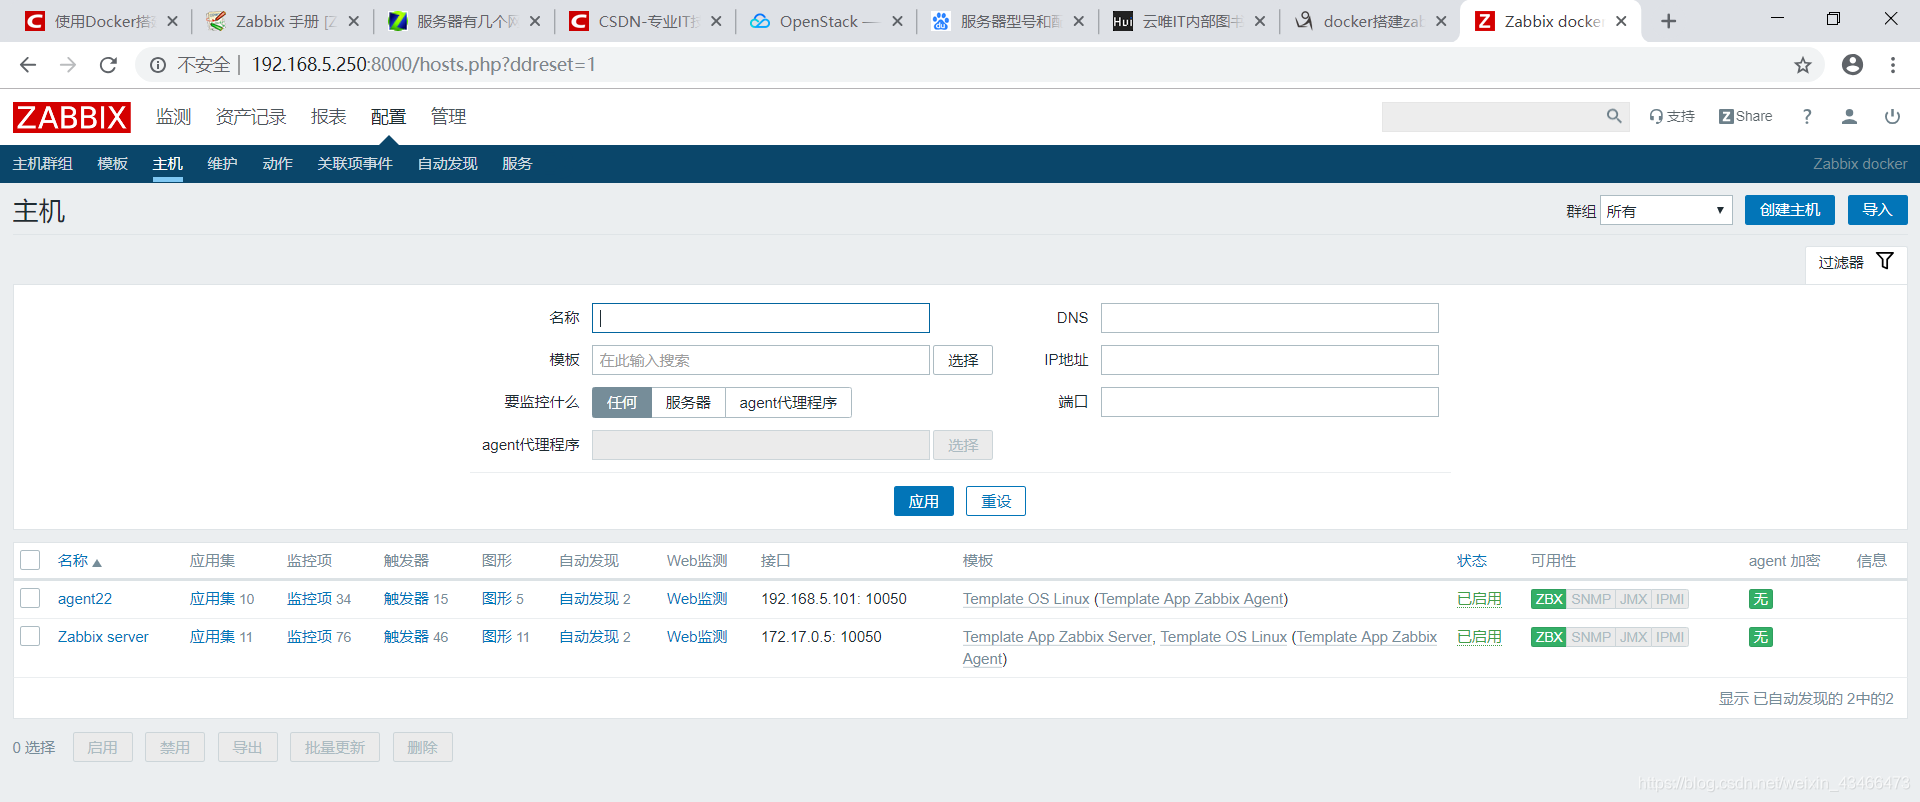Switch to 维护 submenu
1920x802 pixels.
(x=222, y=163)
